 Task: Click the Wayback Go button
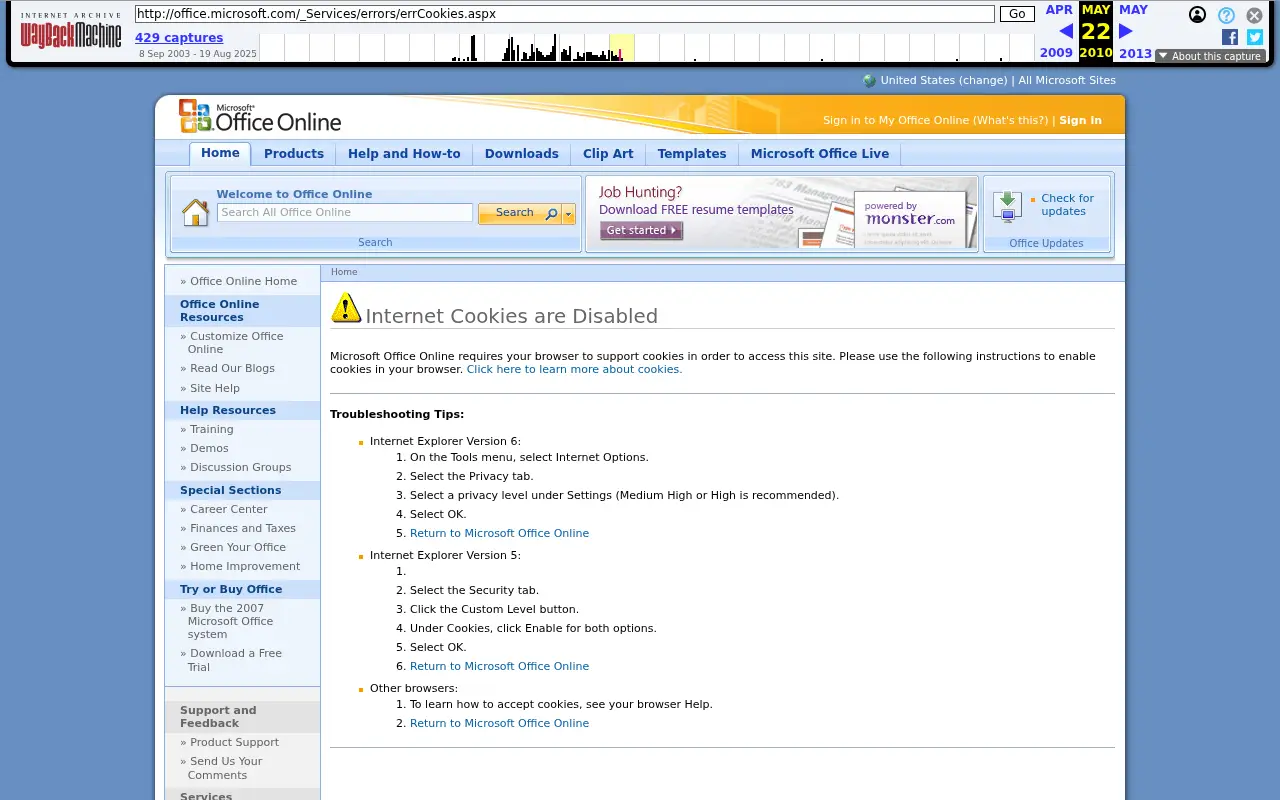(x=1017, y=14)
